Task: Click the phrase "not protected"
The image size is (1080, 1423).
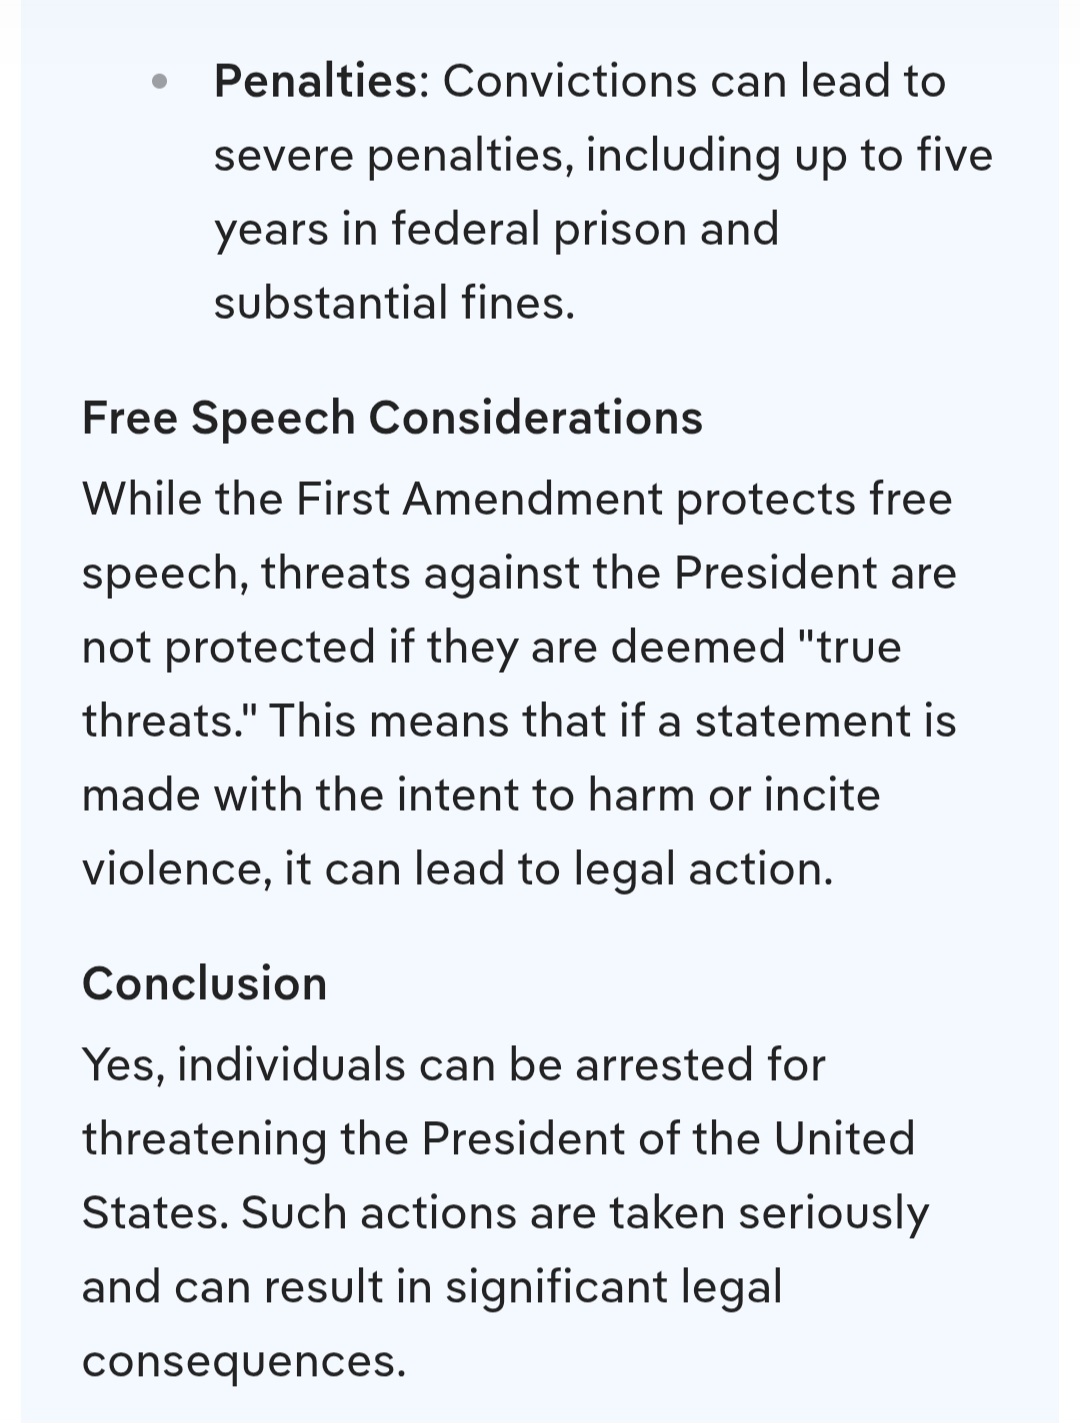Action: (228, 646)
